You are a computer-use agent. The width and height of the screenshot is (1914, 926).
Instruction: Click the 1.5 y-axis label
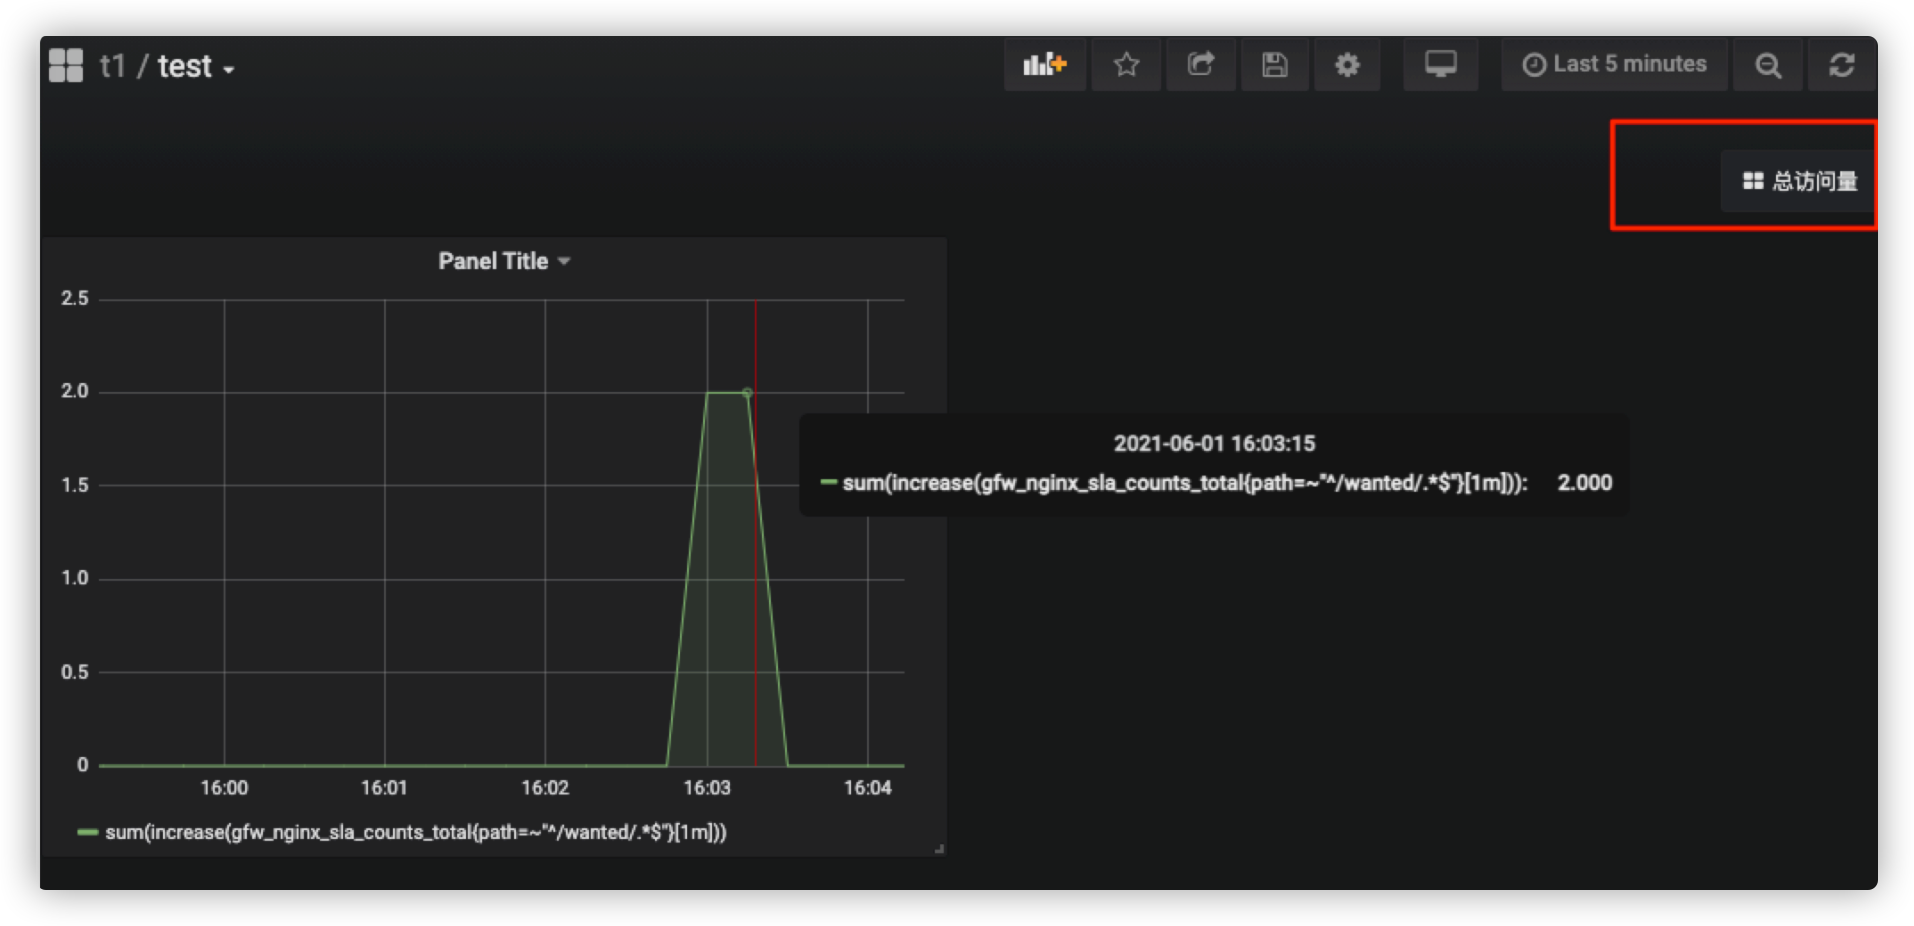[75, 485]
